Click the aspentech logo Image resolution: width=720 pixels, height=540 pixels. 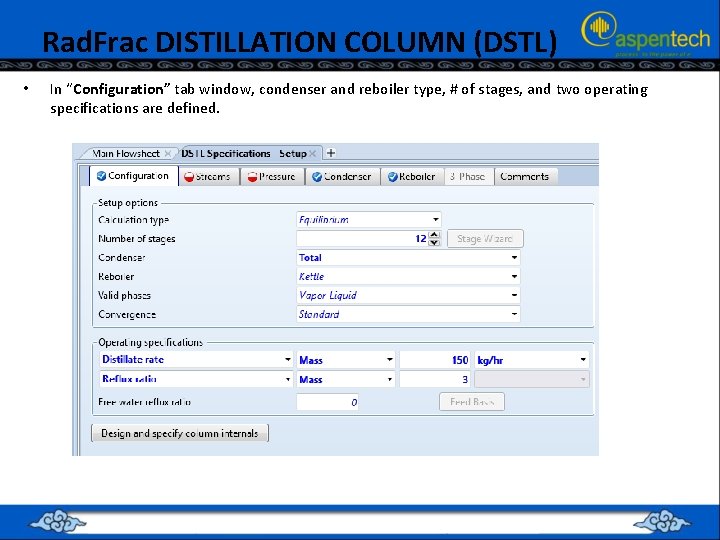click(x=647, y=33)
